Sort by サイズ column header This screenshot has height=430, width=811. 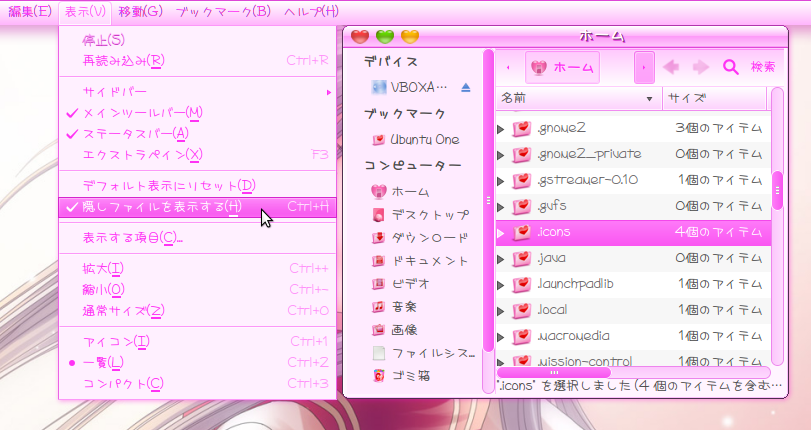point(714,98)
